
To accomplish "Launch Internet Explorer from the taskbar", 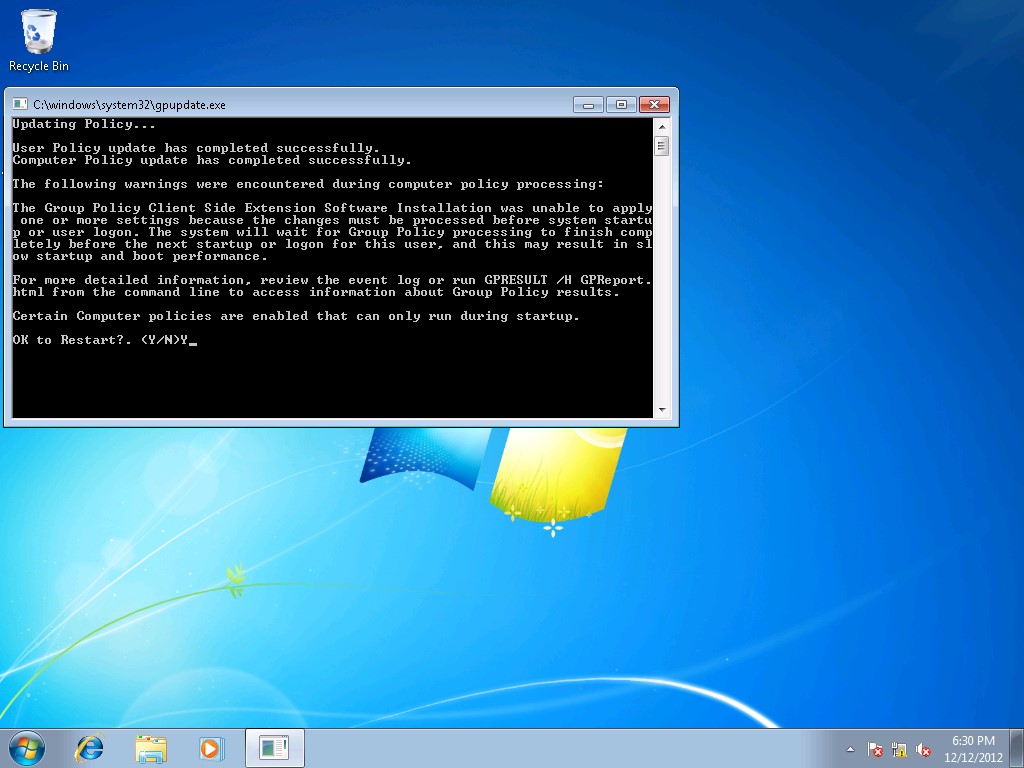I will click(x=89, y=748).
